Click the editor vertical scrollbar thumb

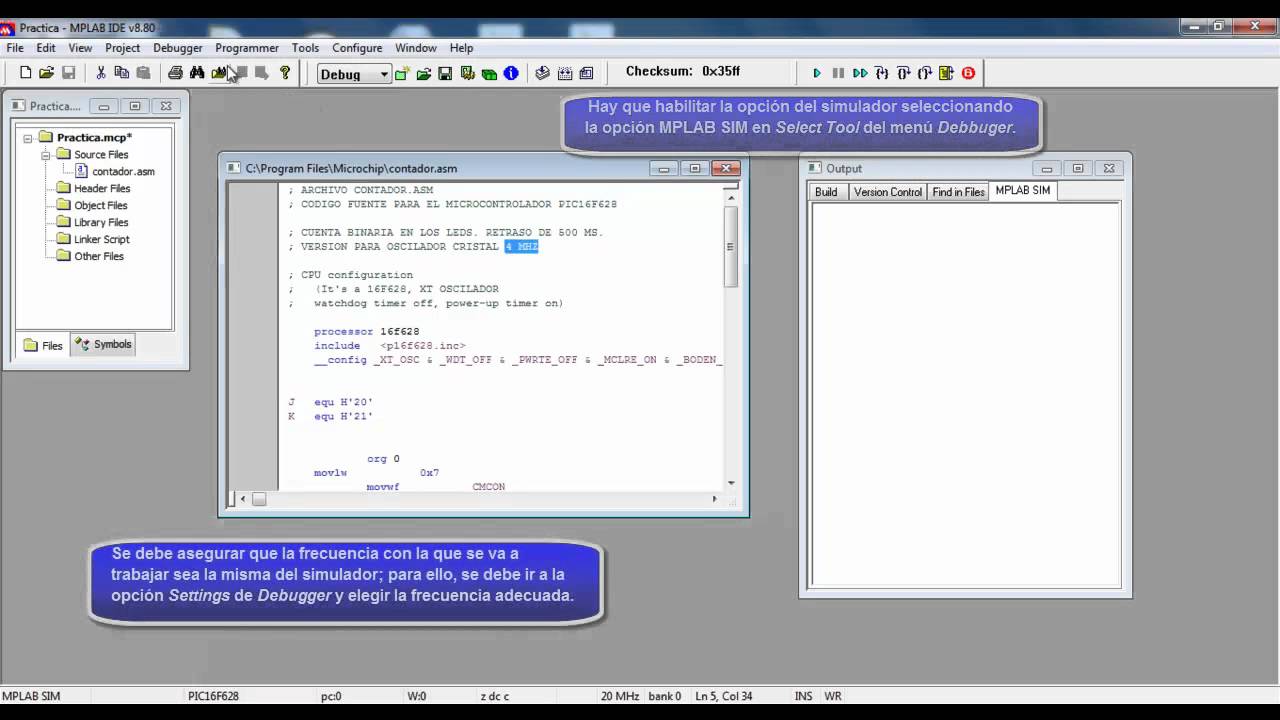coord(730,246)
